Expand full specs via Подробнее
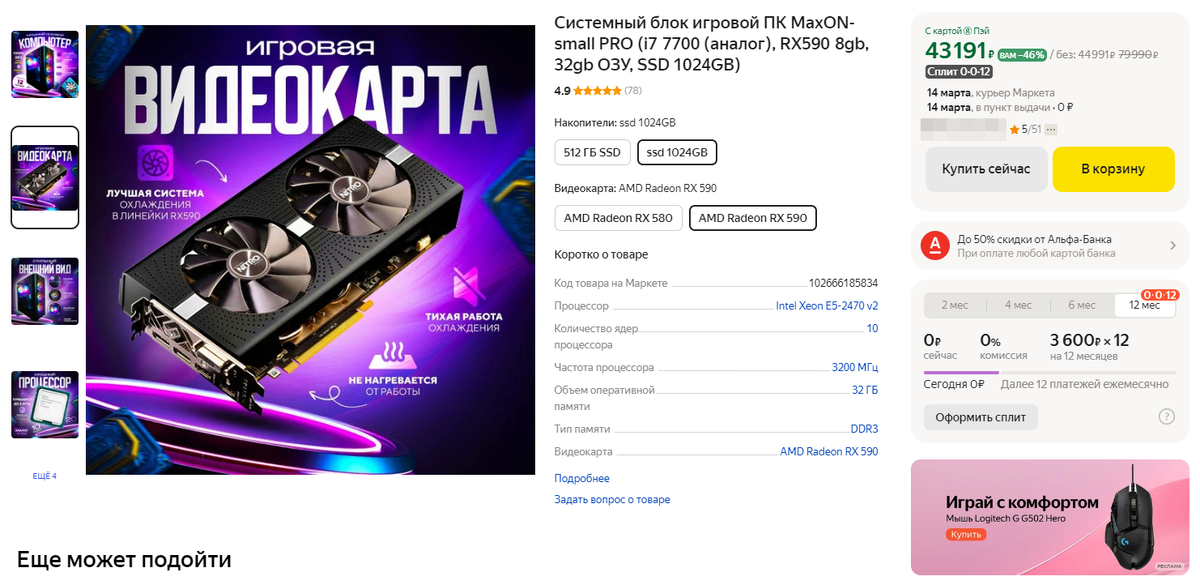Screen dimensions: 1200x585 tap(581, 478)
